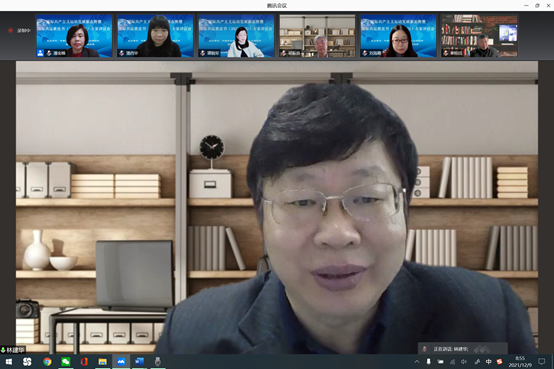This screenshot has width=554, height=369.
Task: Open the clock showing 2021/12/9
Action: (520, 362)
